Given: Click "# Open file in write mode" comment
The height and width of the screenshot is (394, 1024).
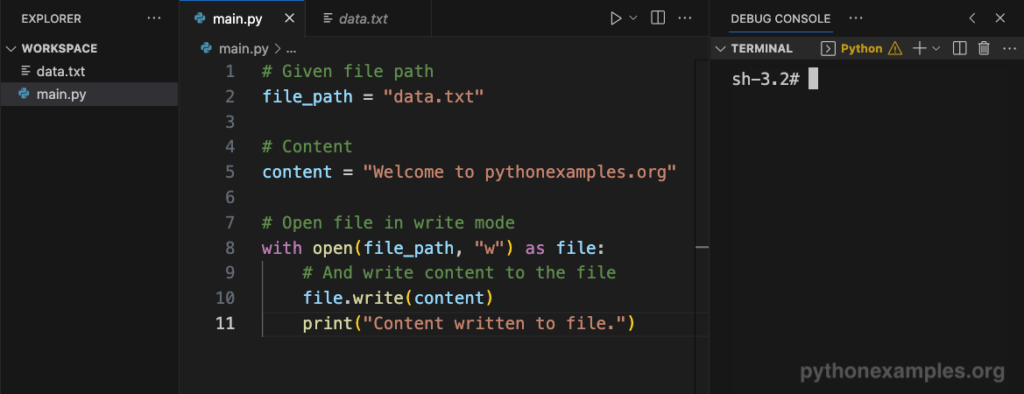Looking at the screenshot, I should point(388,223).
